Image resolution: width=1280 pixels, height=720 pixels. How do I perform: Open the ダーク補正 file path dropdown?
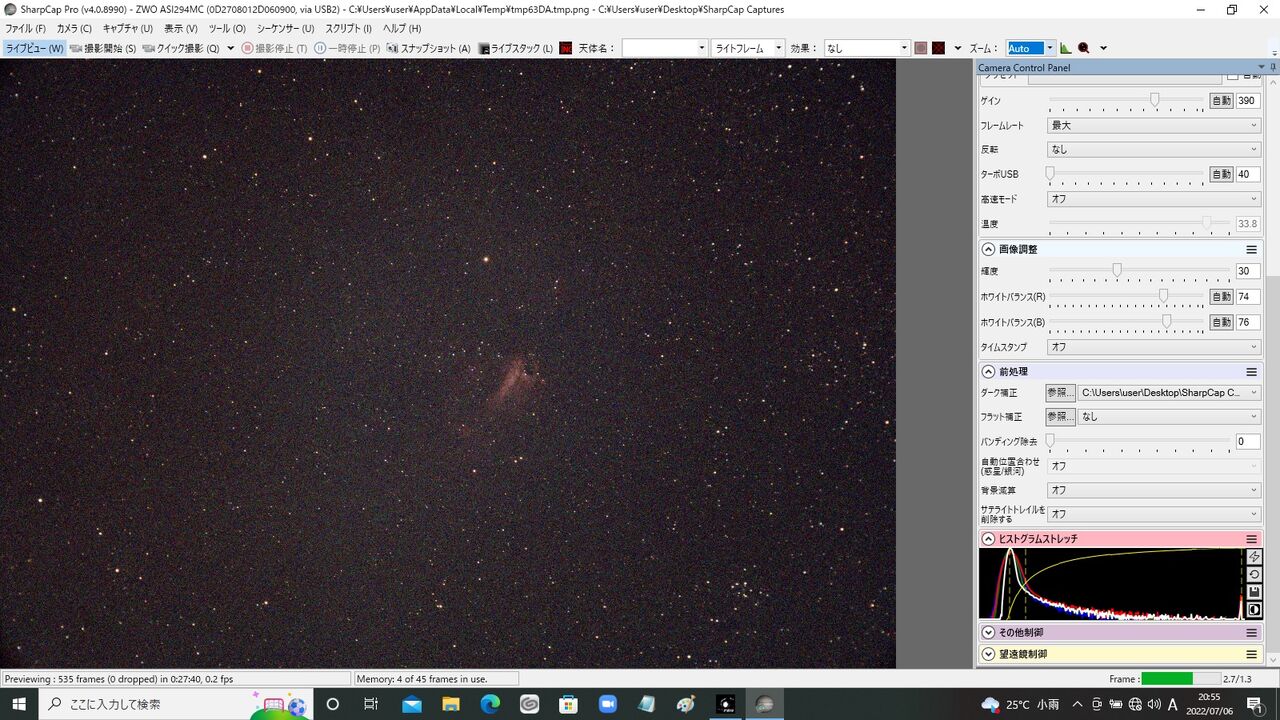(1169, 393)
